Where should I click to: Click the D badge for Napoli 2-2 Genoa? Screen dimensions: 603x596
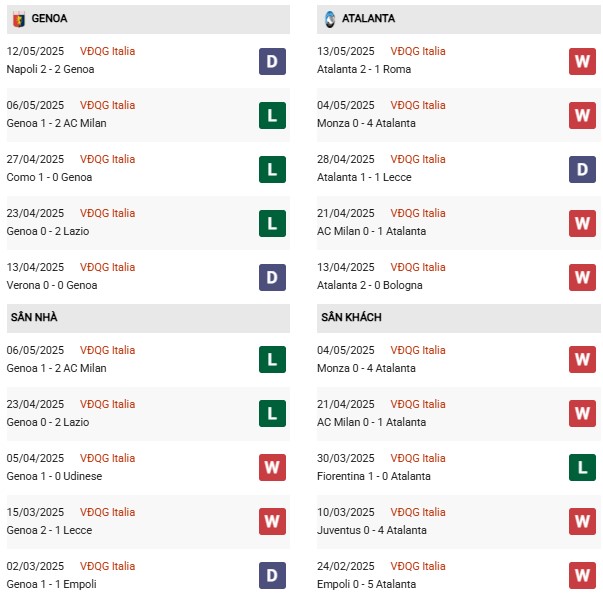pos(272,62)
